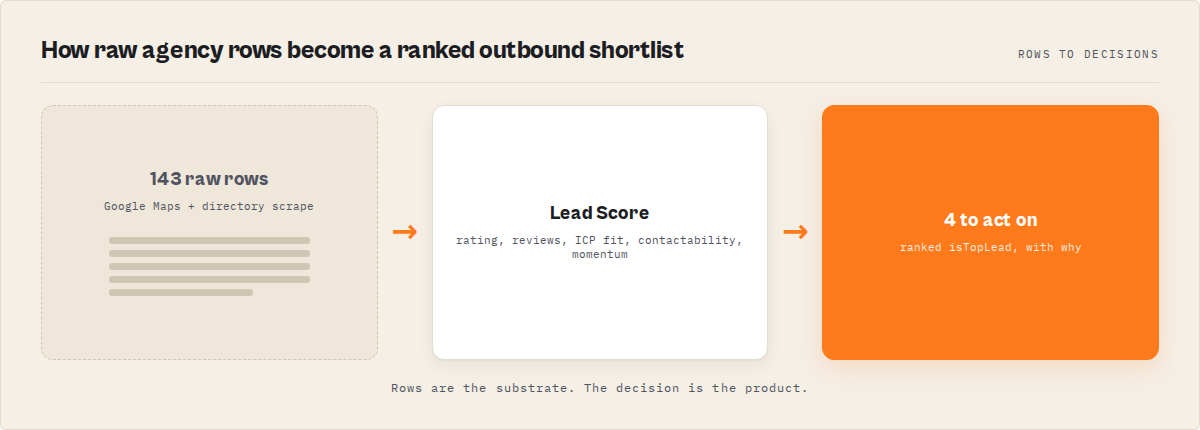Image resolution: width=1200 pixels, height=430 pixels.
Task: Click the '143 raw rows' heading
Action: click(x=209, y=179)
